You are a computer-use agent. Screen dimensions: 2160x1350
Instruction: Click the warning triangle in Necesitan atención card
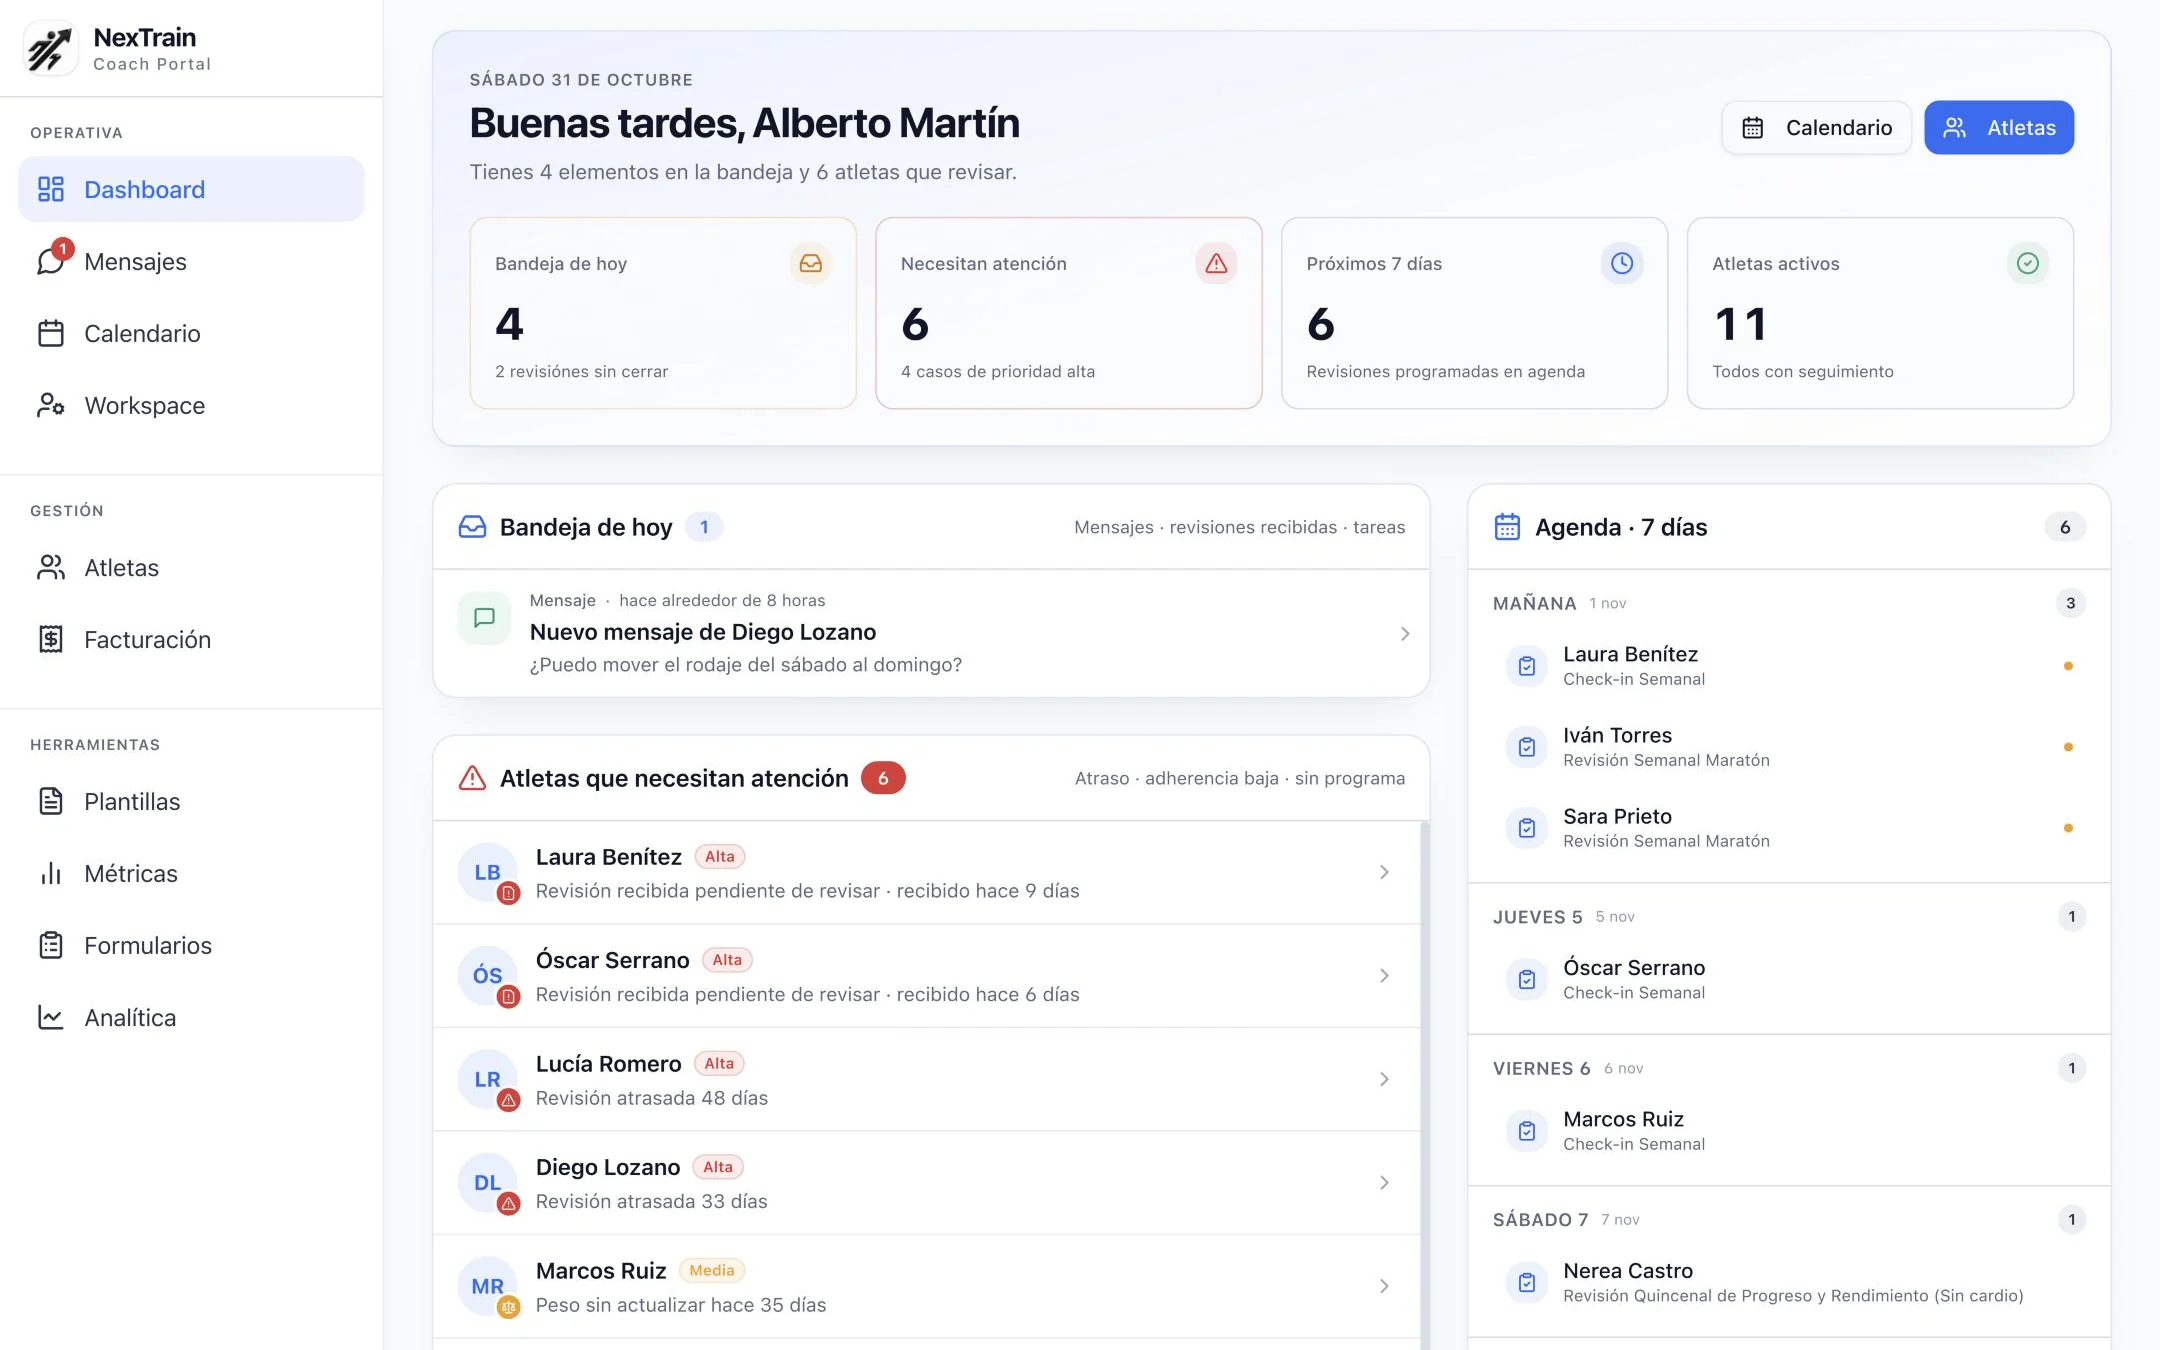coord(1216,263)
